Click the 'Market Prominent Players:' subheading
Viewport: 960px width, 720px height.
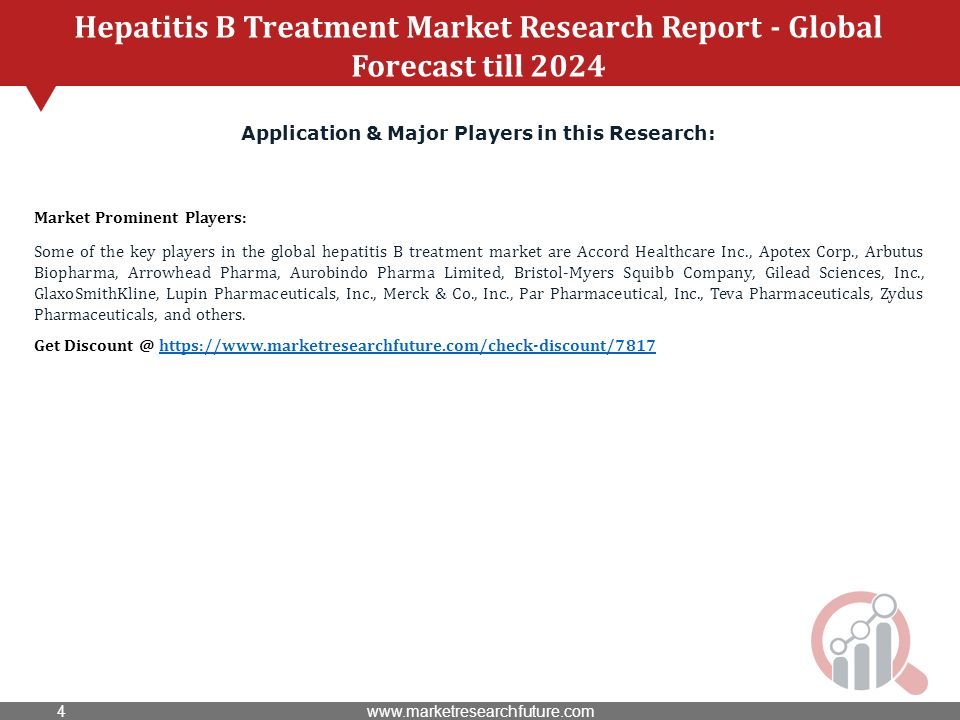point(140,218)
